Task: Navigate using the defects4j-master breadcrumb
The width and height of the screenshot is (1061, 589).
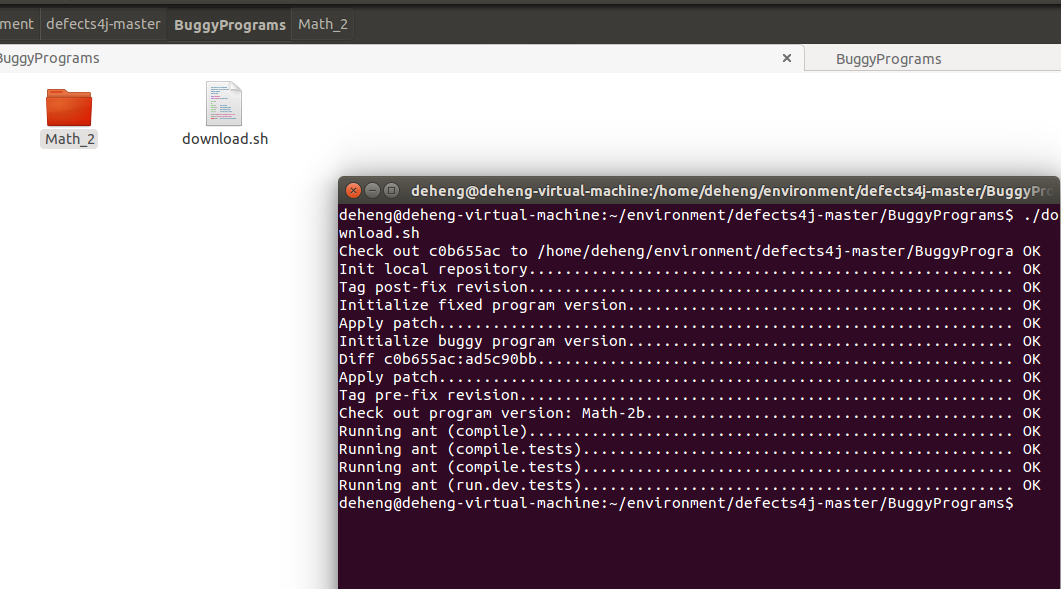Action: click(x=103, y=24)
